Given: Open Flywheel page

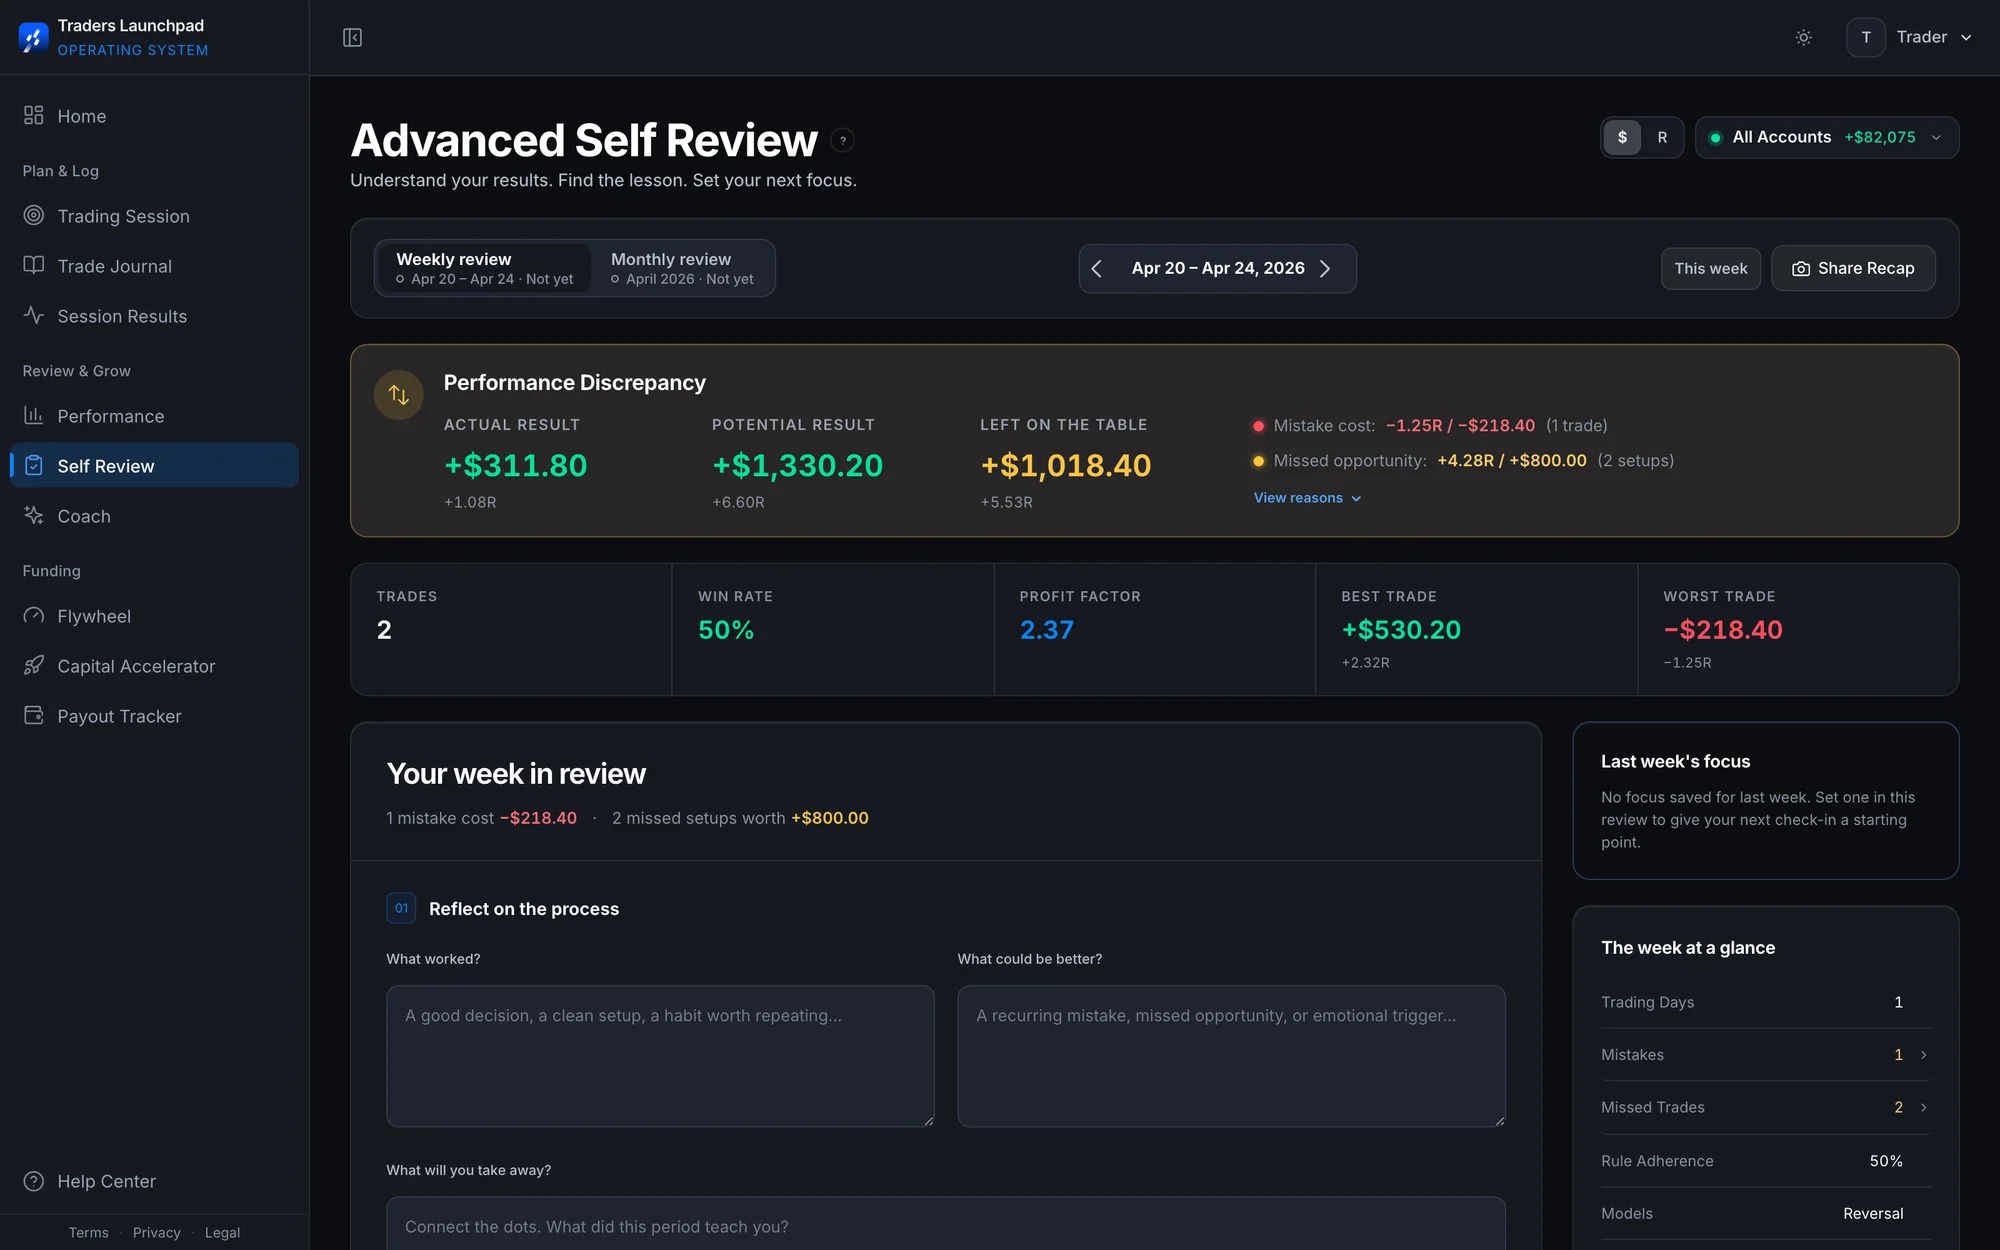Looking at the screenshot, I should [154, 616].
